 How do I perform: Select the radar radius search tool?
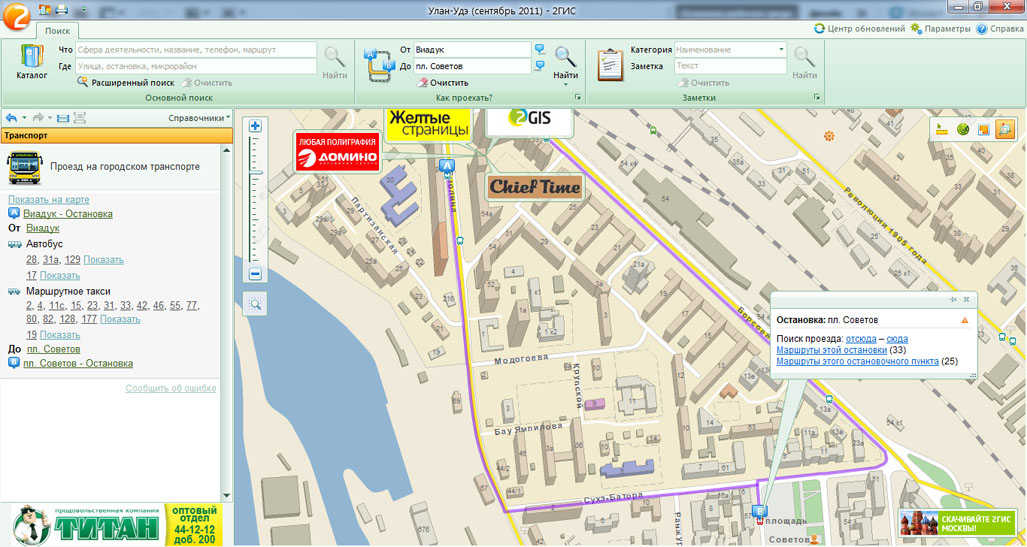point(963,129)
